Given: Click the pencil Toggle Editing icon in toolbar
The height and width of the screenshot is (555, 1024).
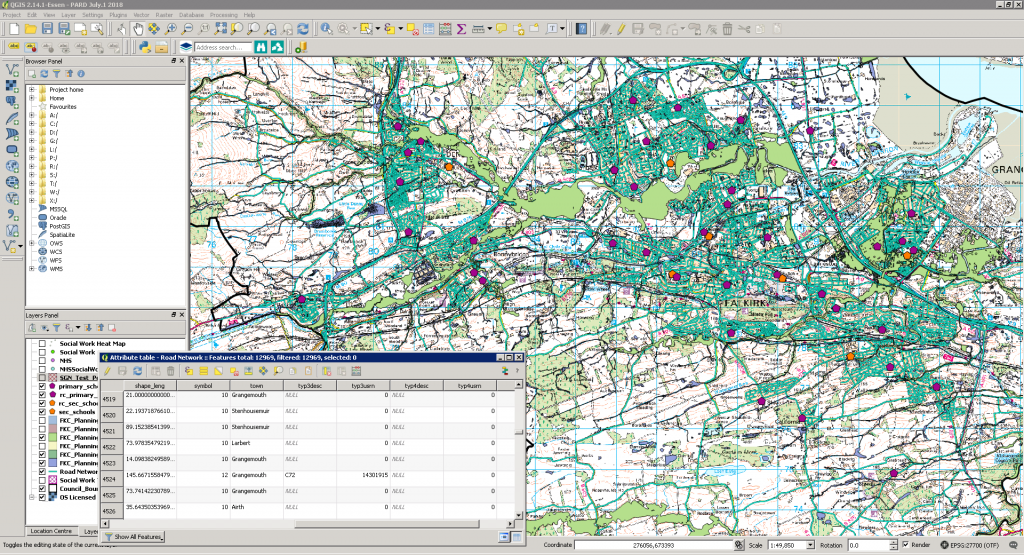Looking at the screenshot, I should click(x=621, y=29).
